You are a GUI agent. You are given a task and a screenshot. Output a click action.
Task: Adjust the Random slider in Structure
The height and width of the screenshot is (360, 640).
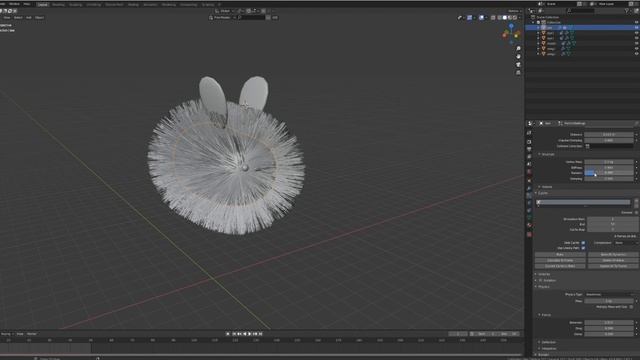609,173
